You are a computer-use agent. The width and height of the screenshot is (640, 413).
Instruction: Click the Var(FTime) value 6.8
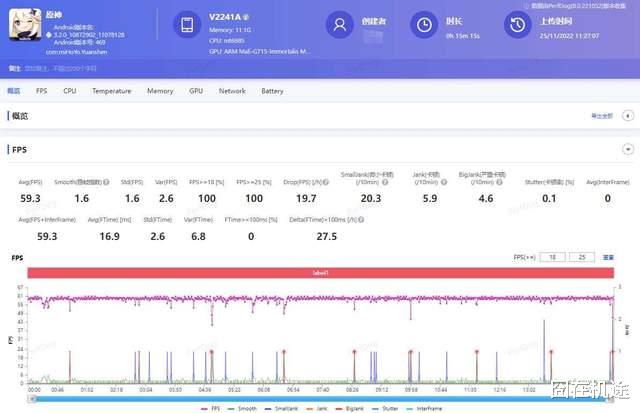(x=198, y=236)
